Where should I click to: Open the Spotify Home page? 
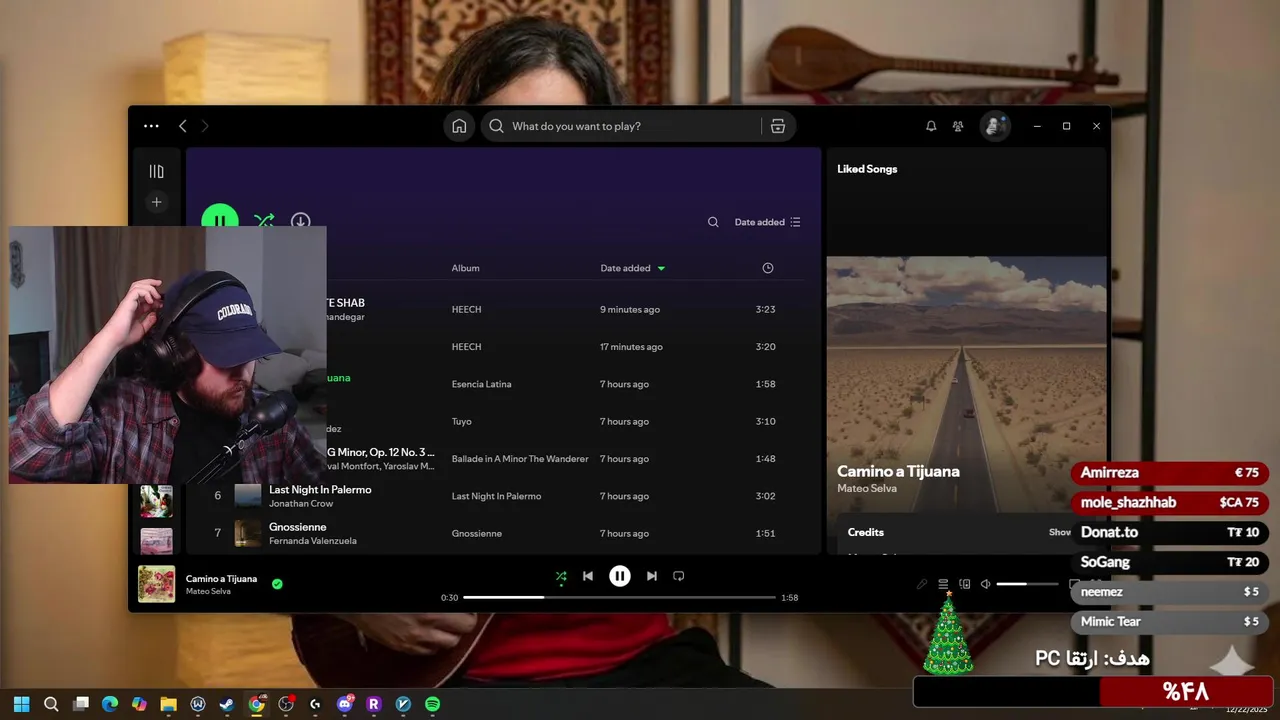tap(459, 126)
